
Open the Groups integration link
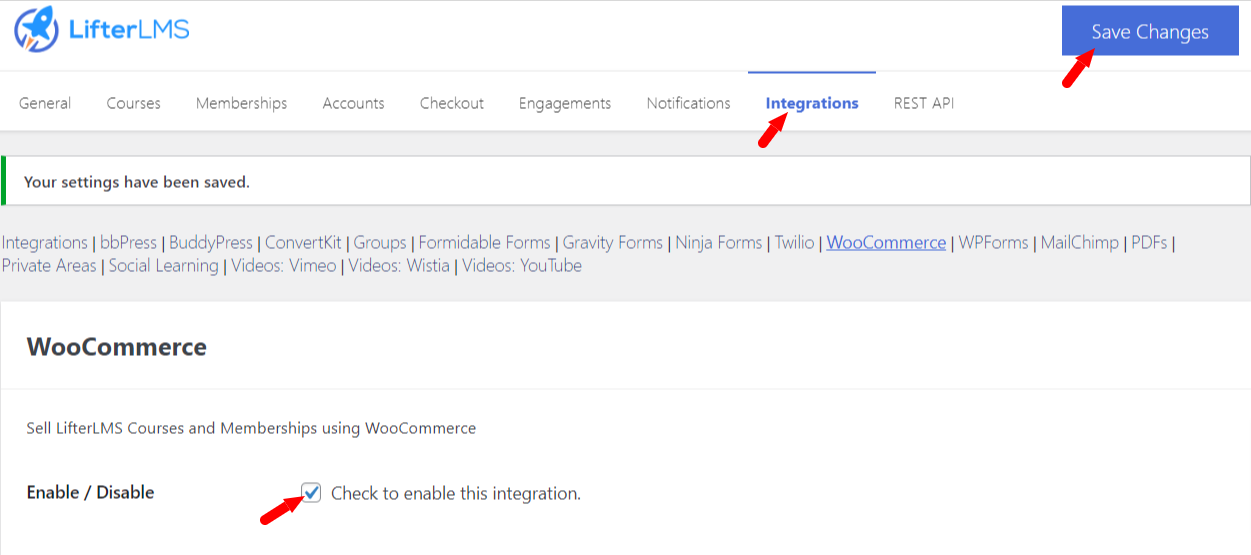tap(380, 242)
